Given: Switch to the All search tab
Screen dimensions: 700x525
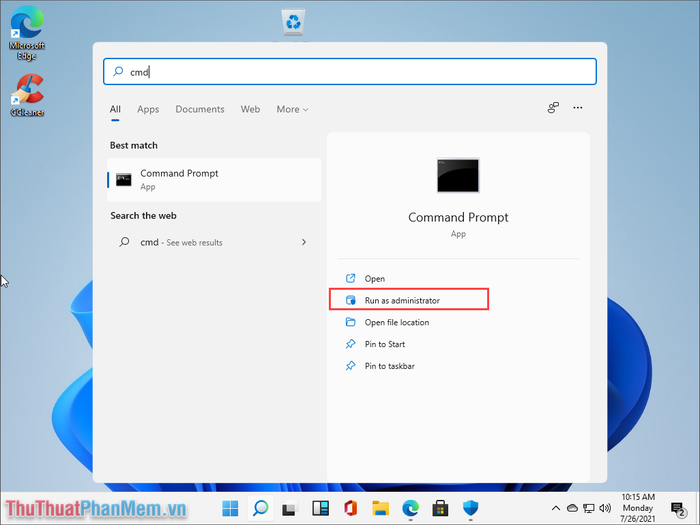Looking at the screenshot, I should pos(115,109).
